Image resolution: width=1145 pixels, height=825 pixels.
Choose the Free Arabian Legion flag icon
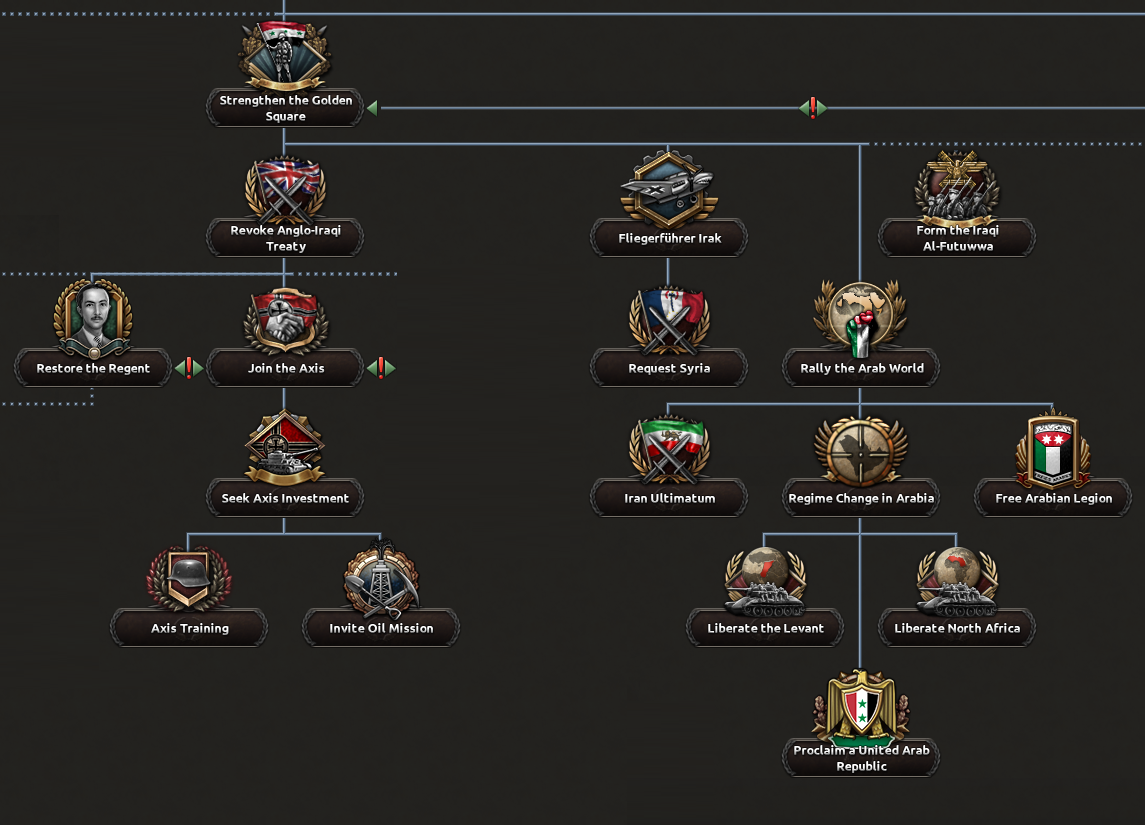click(x=1053, y=449)
